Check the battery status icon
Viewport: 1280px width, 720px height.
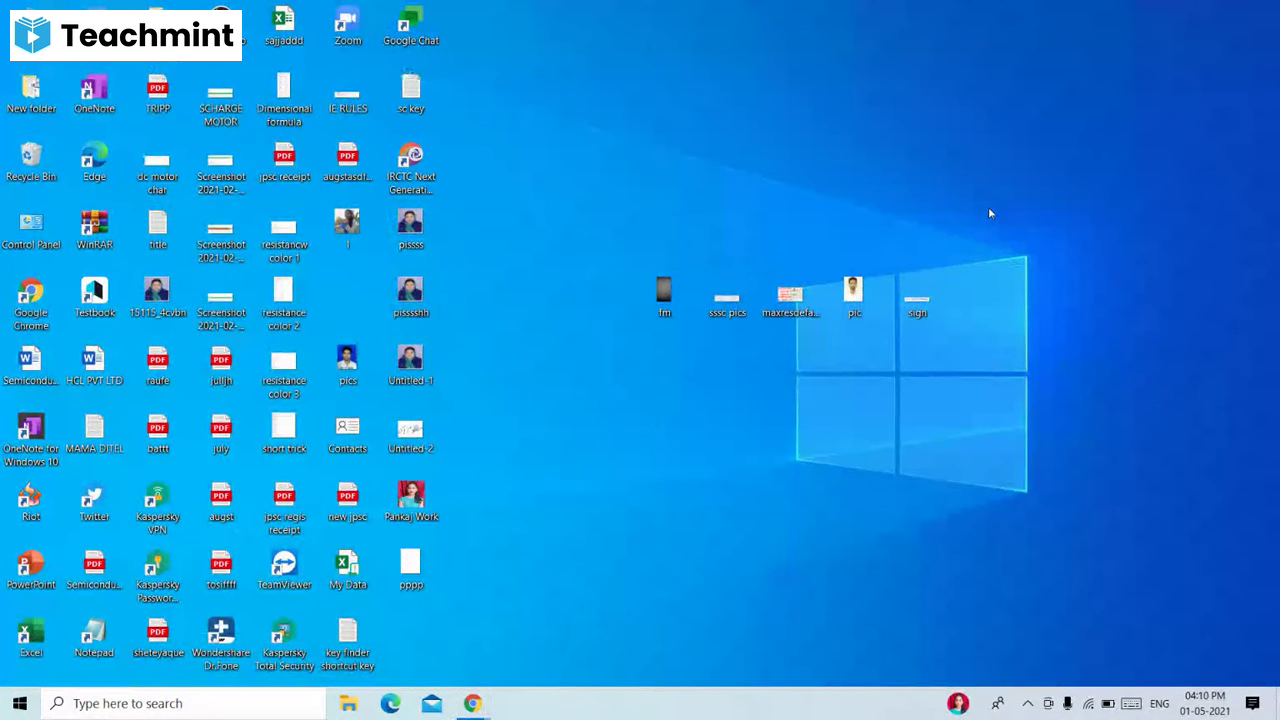[1108, 703]
